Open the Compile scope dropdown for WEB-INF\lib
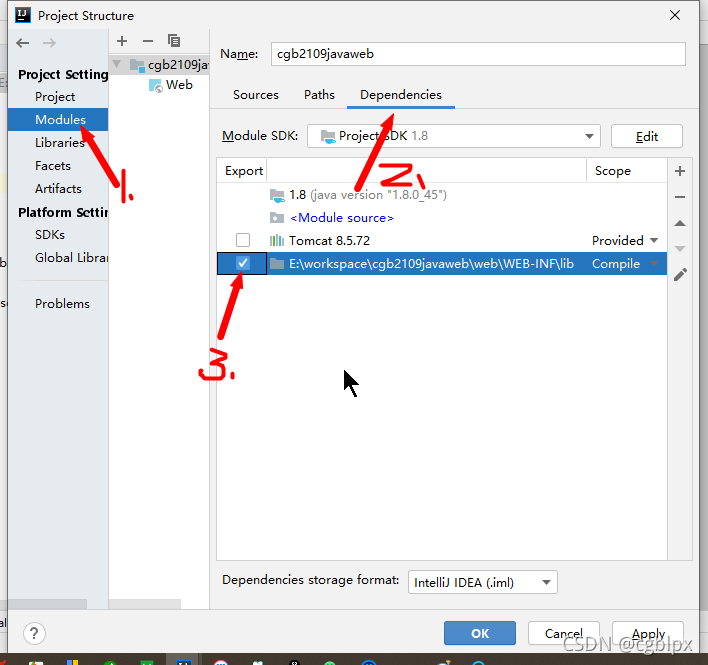 654,264
